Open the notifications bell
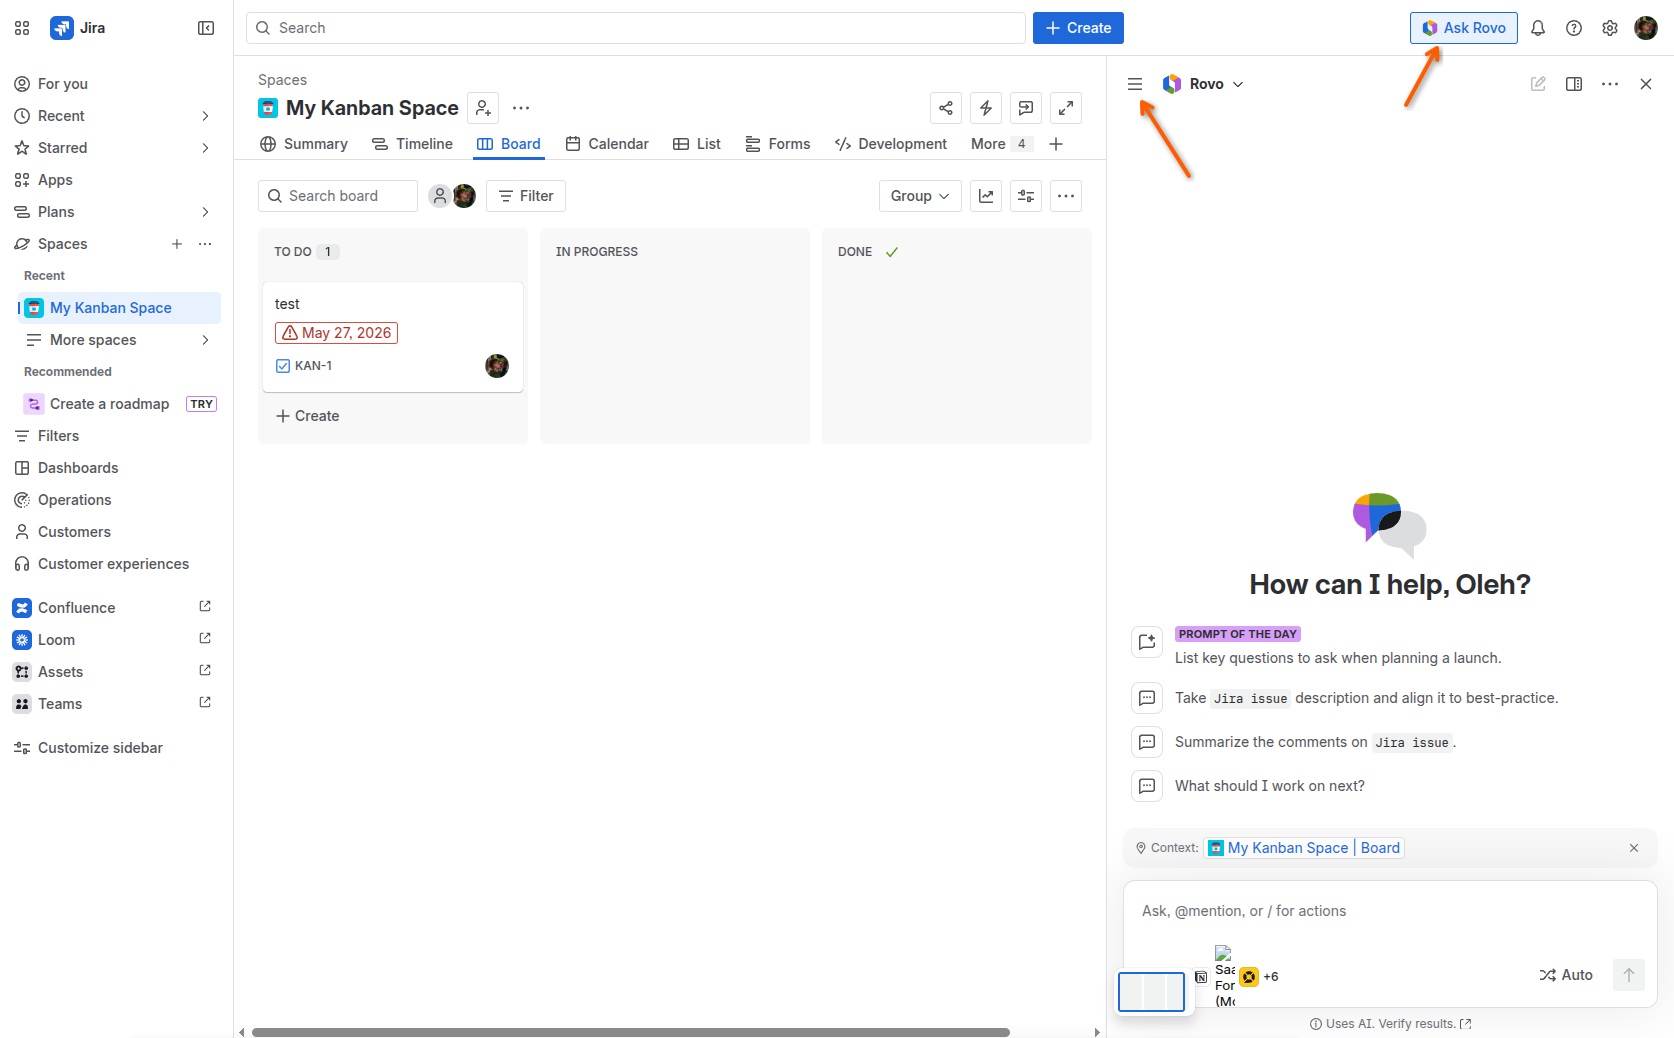The height and width of the screenshot is (1038, 1674). click(1538, 28)
